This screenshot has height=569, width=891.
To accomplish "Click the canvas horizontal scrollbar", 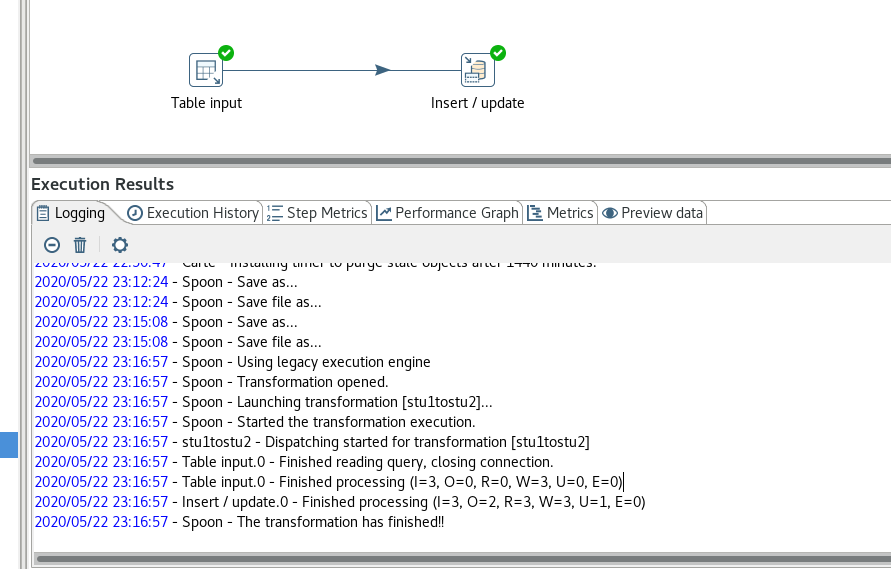I will click(x=460, y=161).
